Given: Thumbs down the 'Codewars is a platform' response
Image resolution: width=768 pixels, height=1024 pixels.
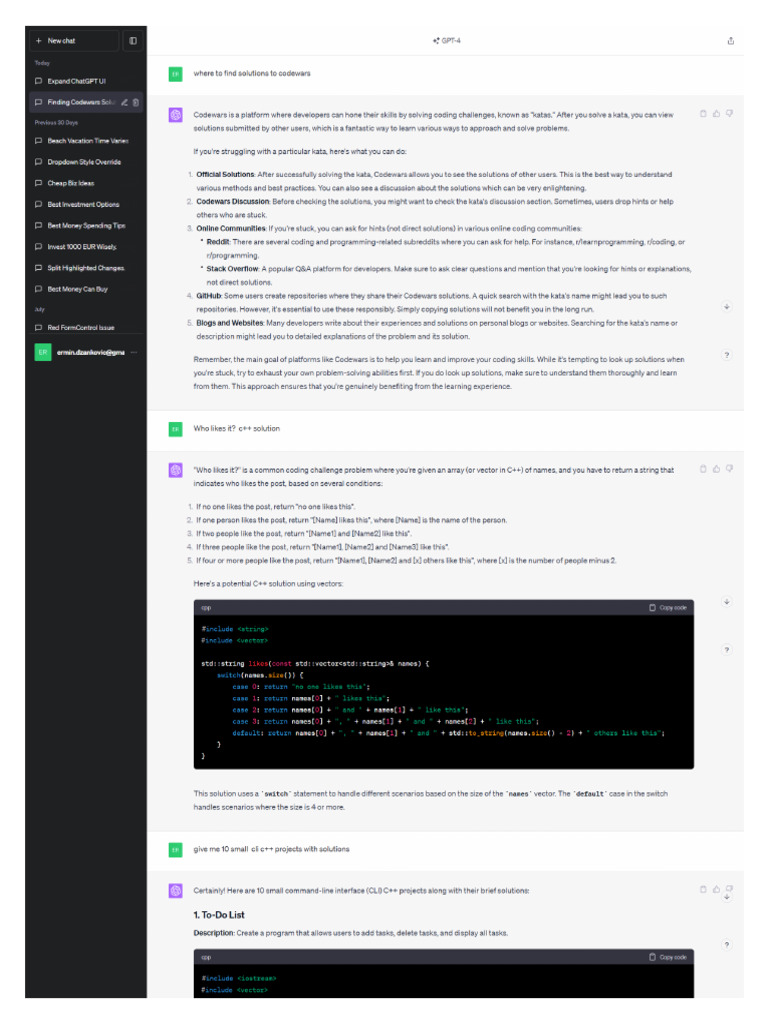Looking at the screenshot, I should pos(729,114).
